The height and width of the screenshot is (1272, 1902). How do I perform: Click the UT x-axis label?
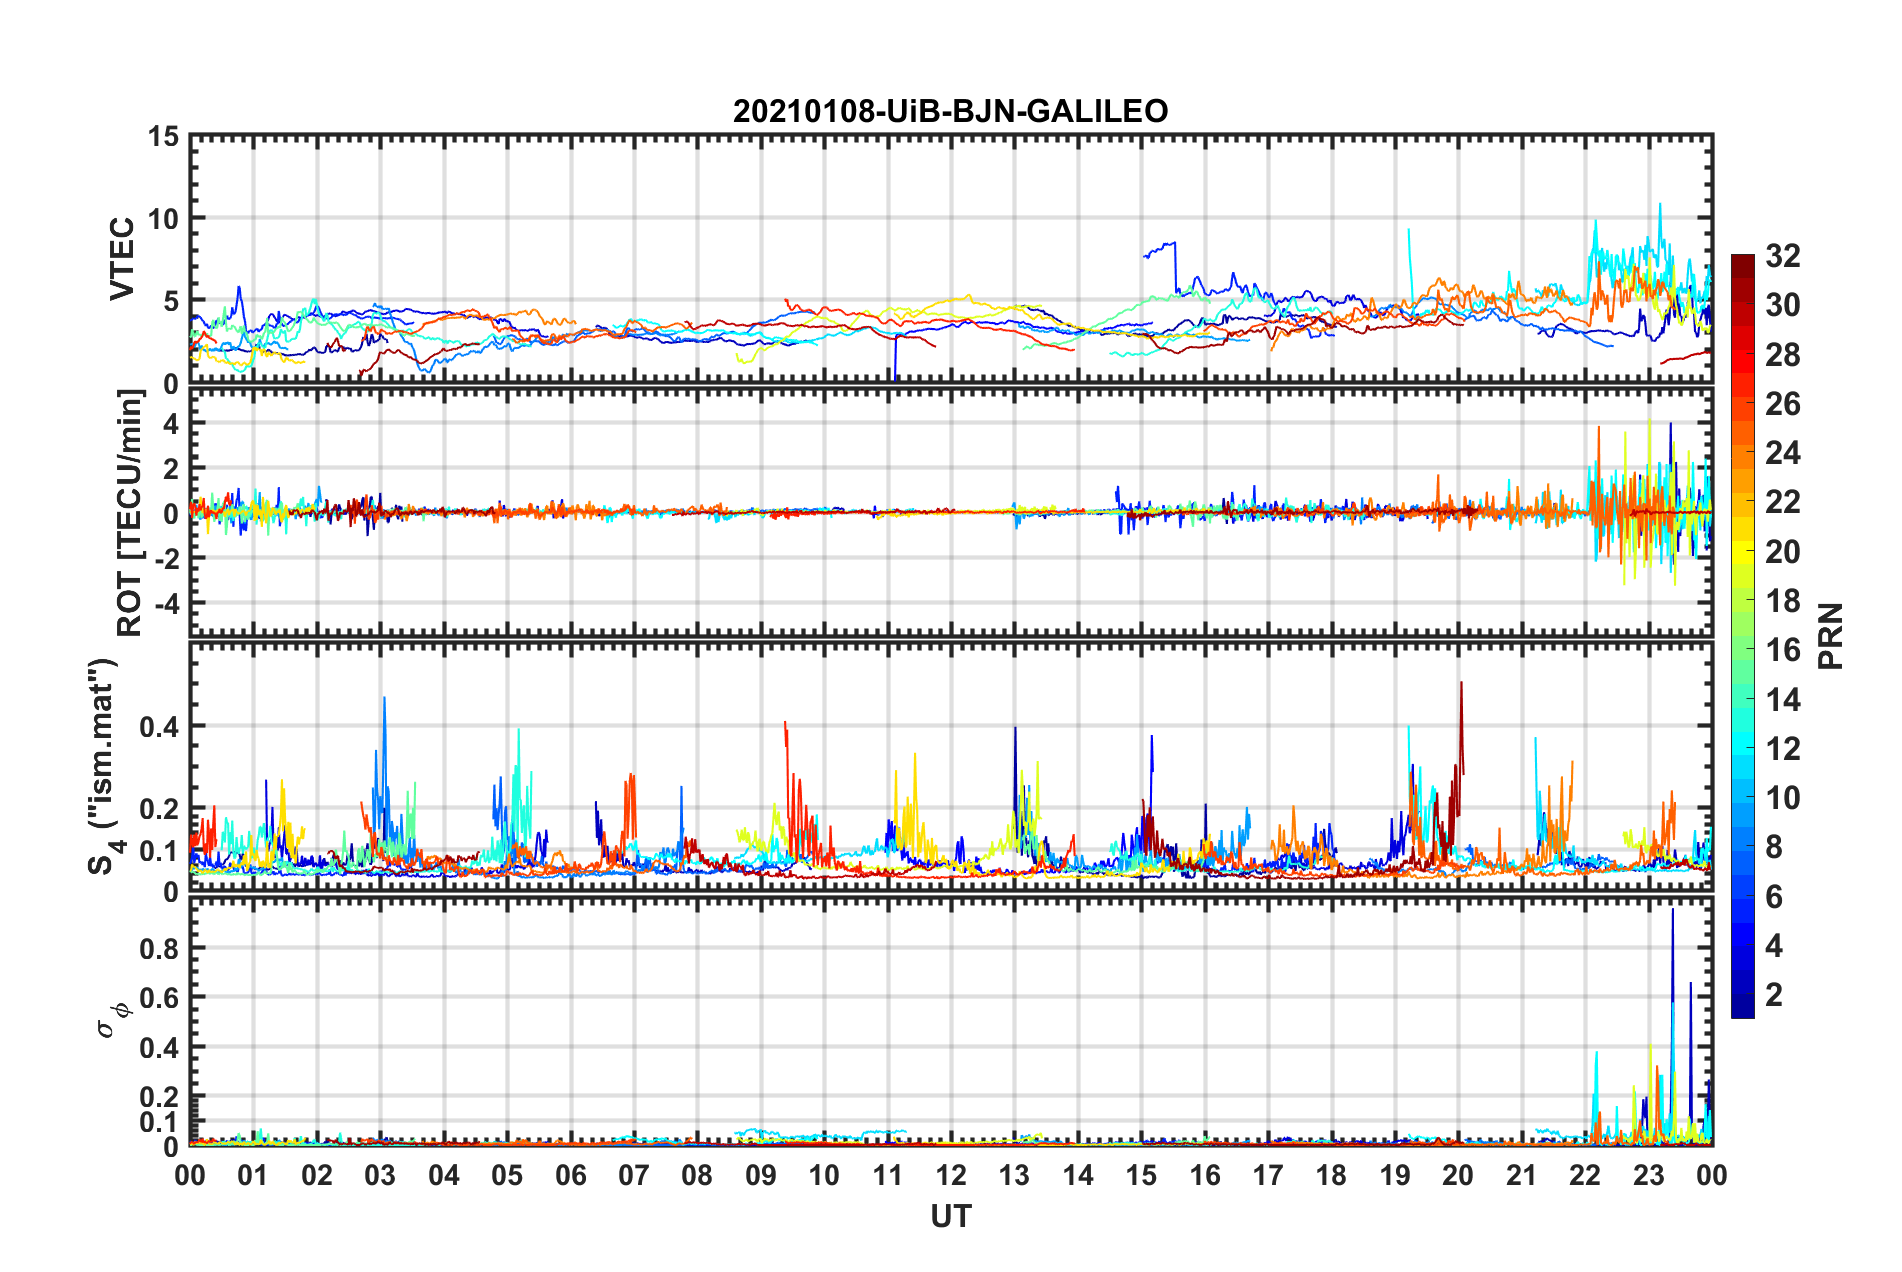[950, 1216]
